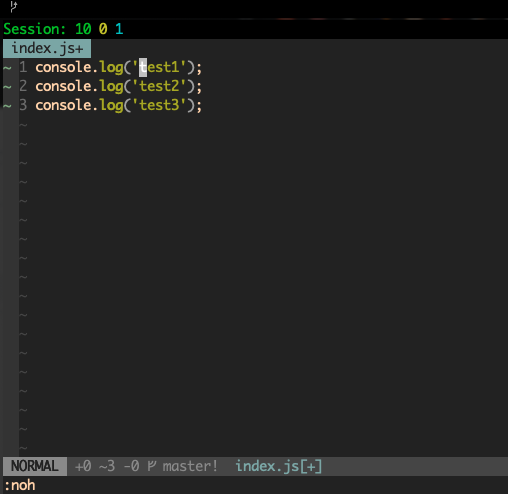Click the :noh command line text

20,485
